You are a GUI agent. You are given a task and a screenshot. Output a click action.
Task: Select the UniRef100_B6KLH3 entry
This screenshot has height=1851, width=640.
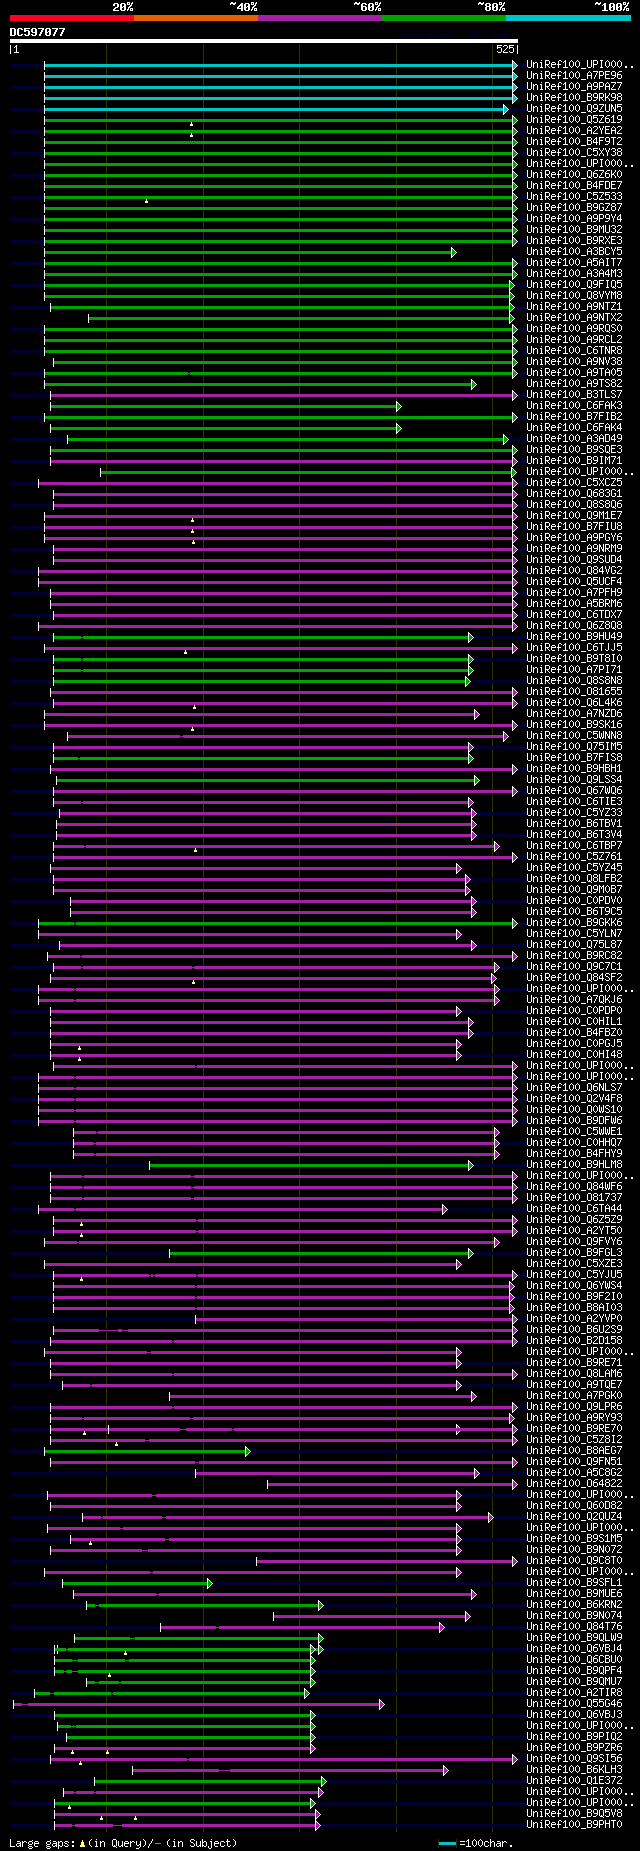coord(574,1770)
